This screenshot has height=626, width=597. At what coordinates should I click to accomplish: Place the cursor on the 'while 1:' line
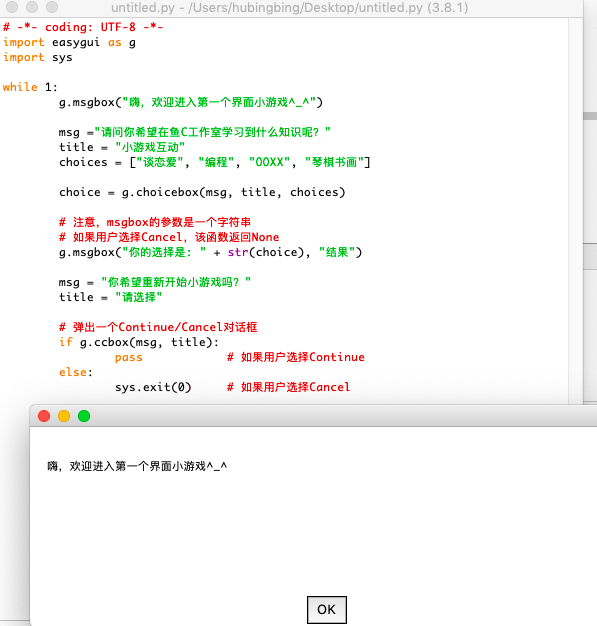click(30, 87)
